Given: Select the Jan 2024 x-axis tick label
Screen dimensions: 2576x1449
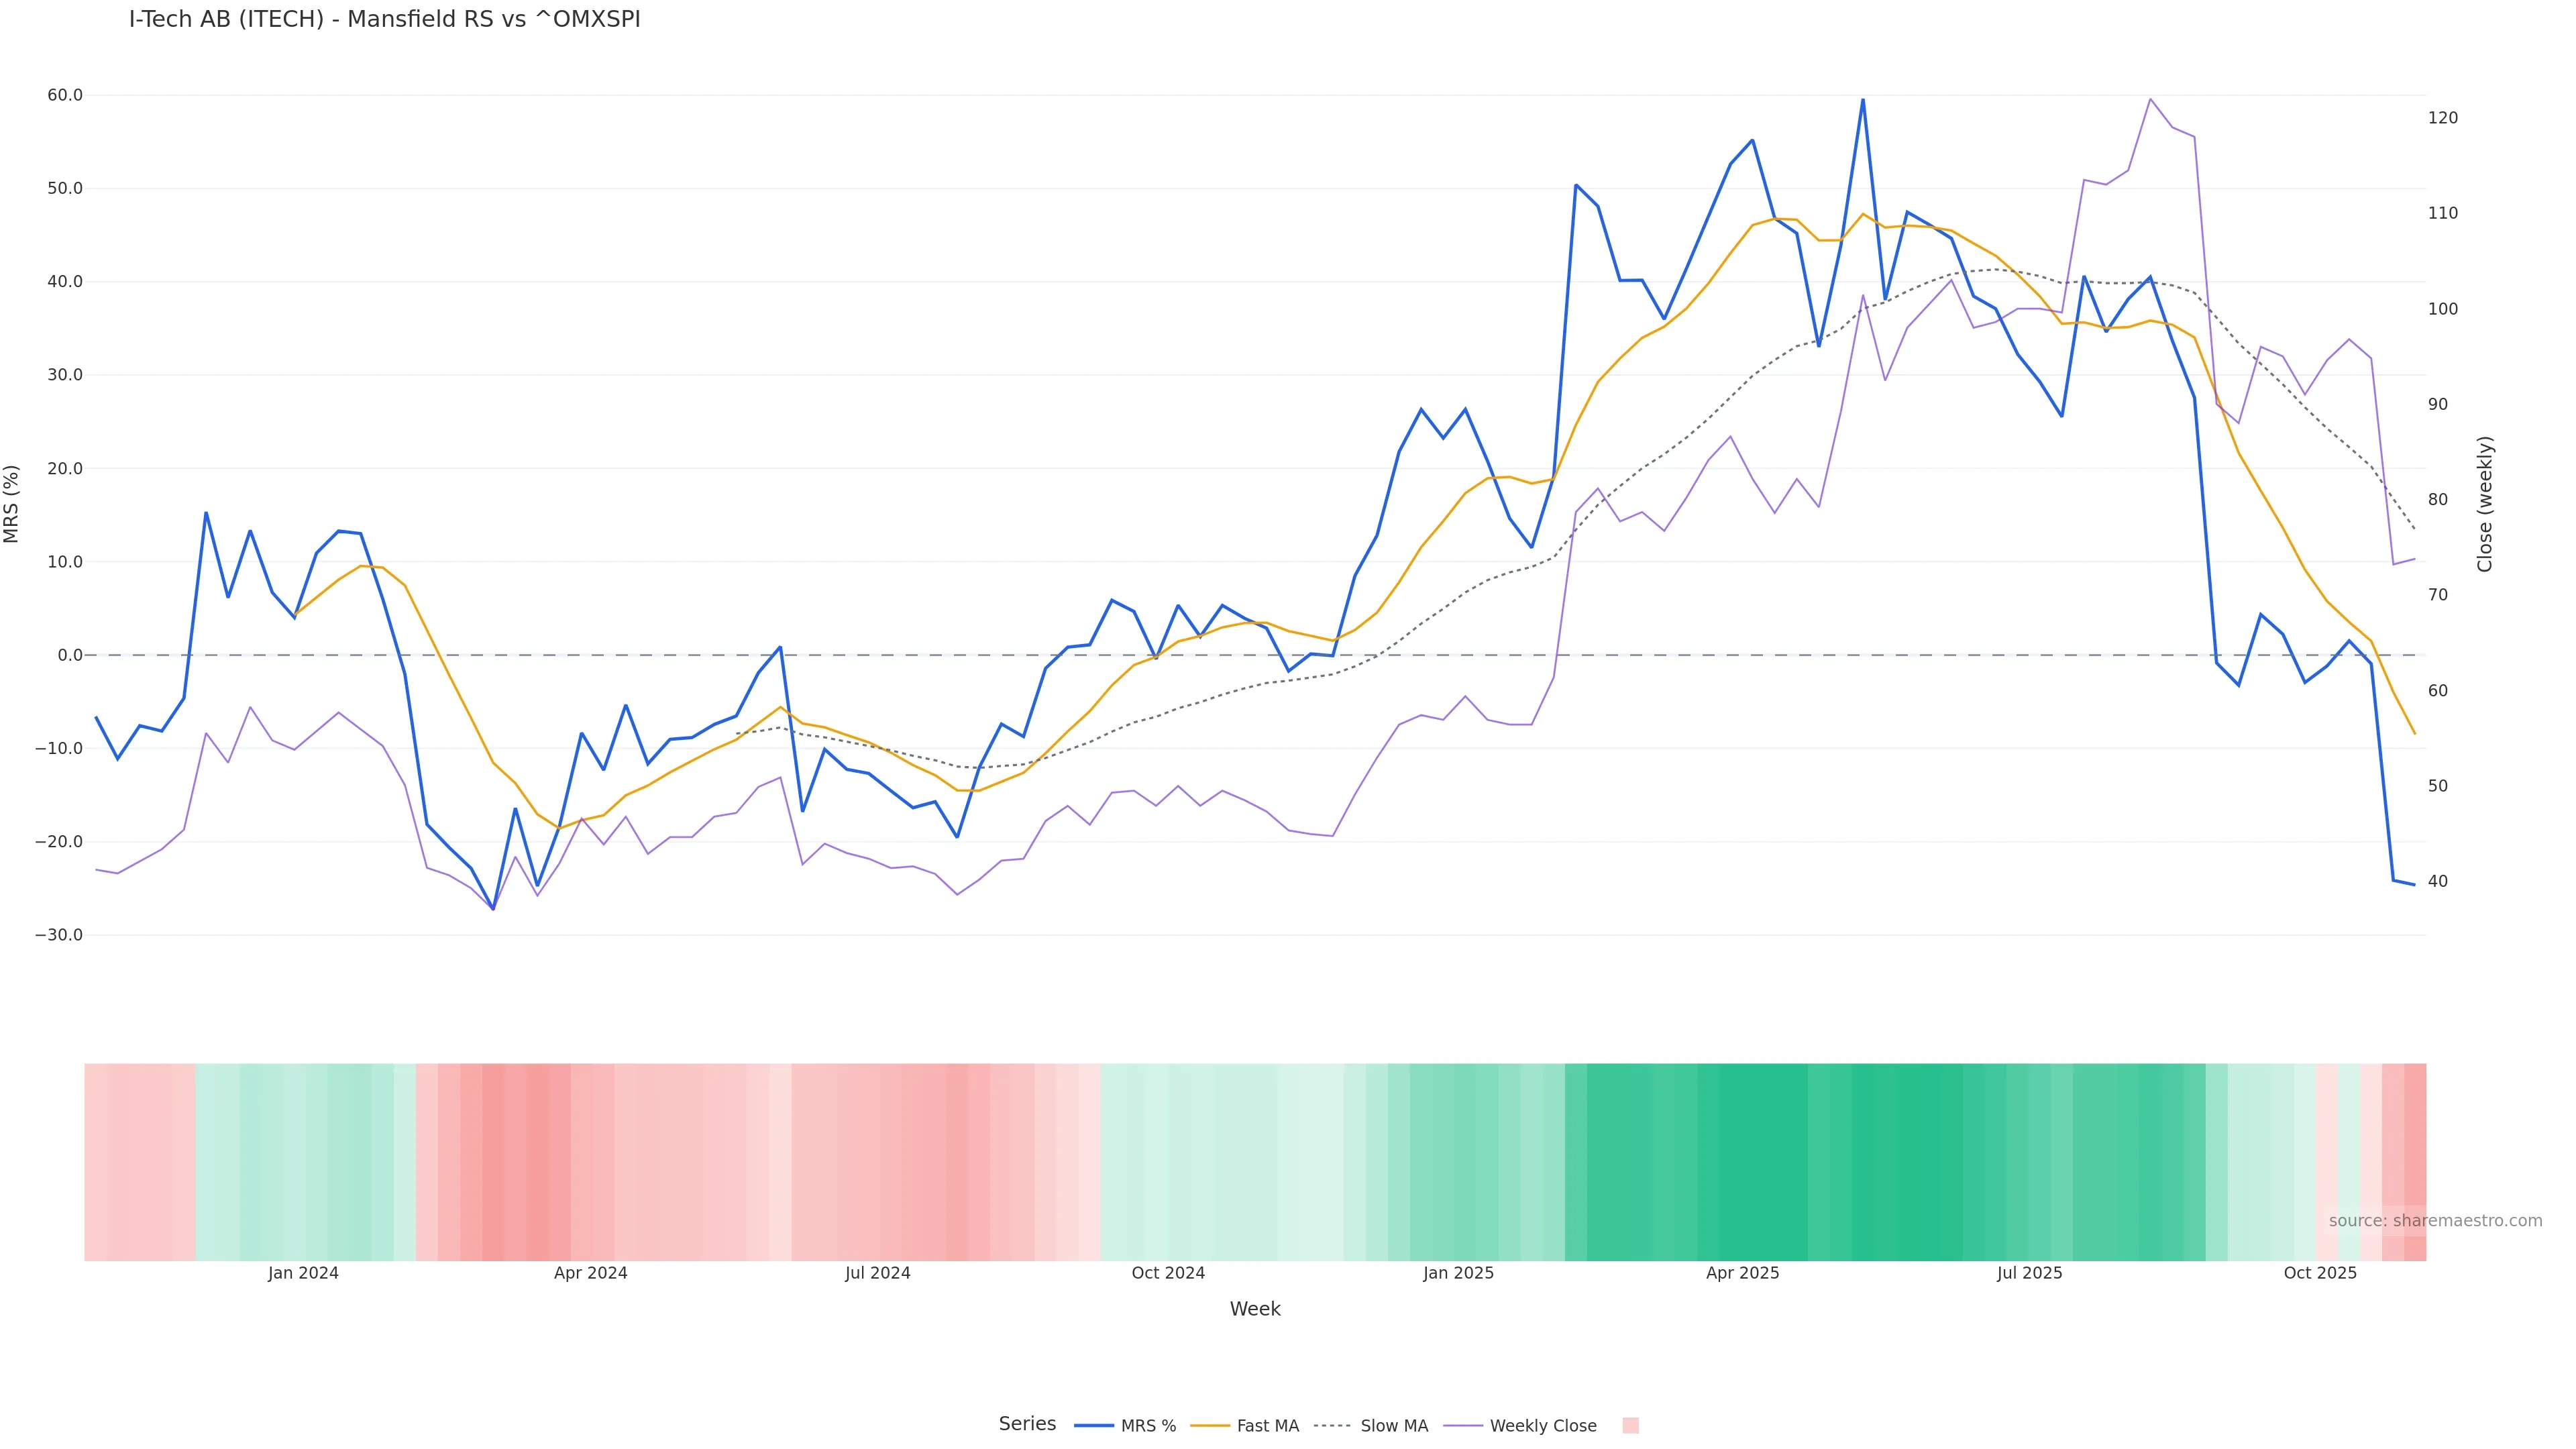Looking at the screenshot, I should (x=303, y=1273).
